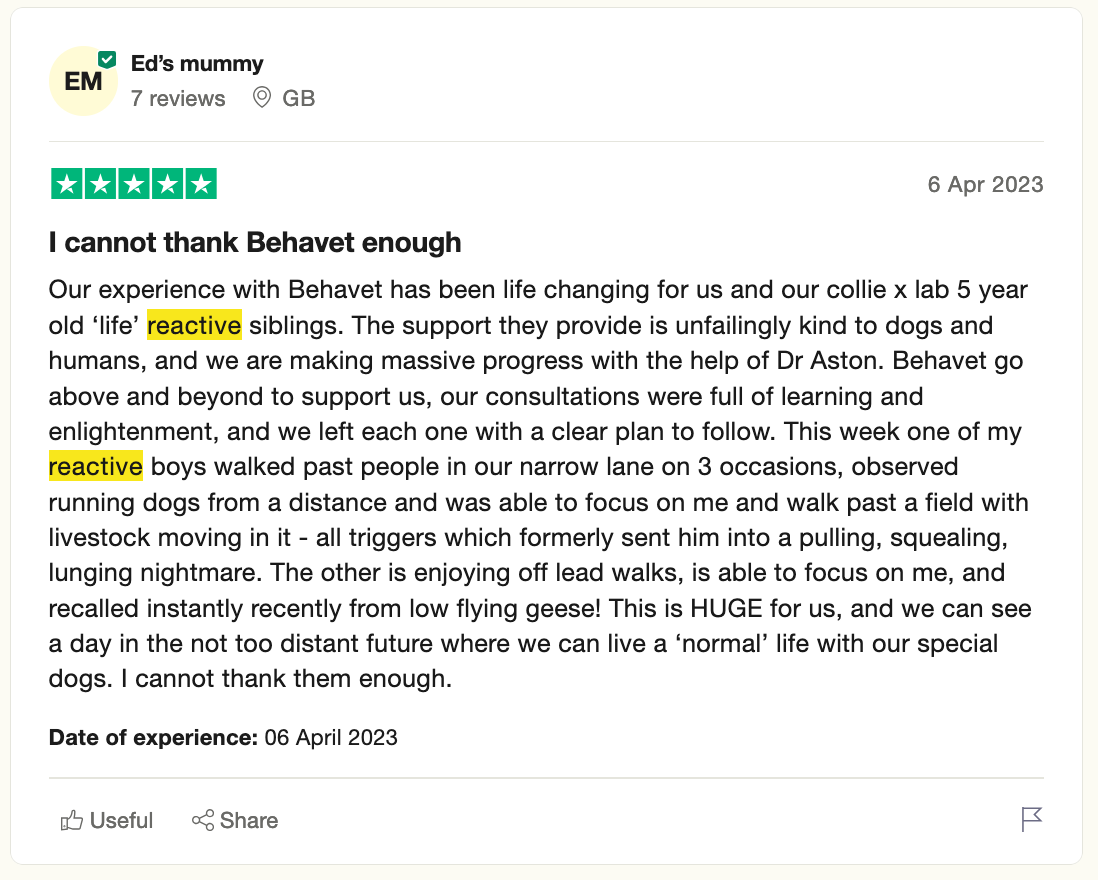Click the GB country label
Screen dimensions: 1098x880
pos(299,99)
